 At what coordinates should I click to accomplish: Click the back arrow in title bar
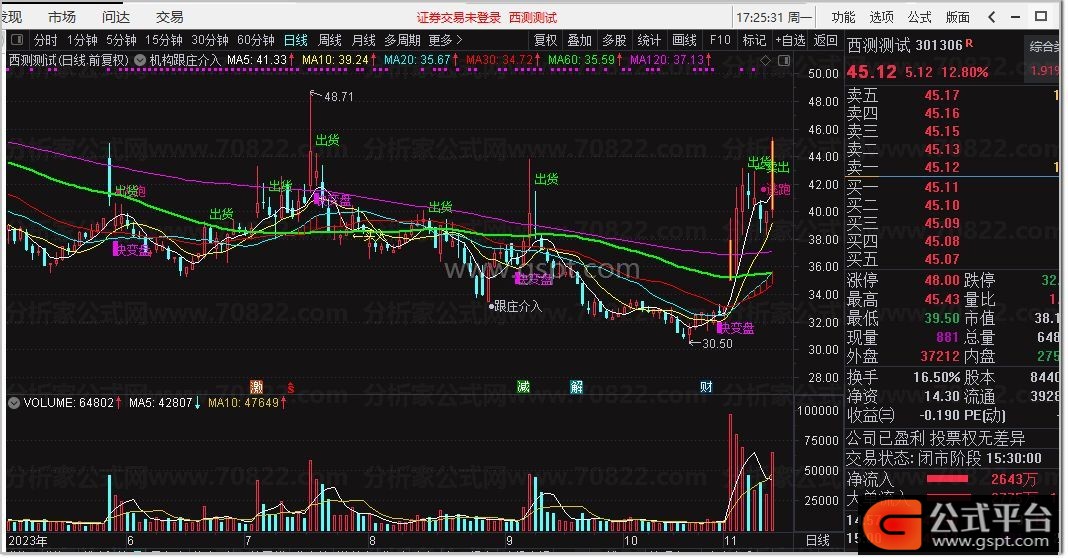[992, 17]
